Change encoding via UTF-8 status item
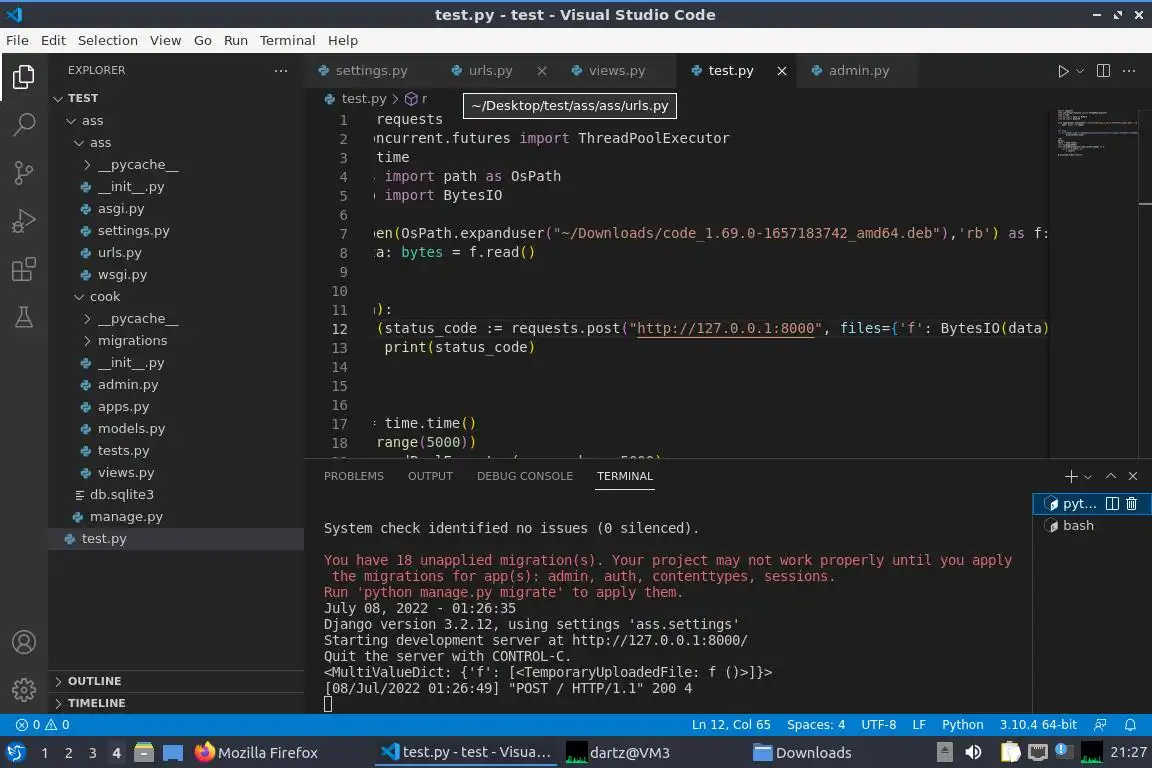The height and width of the screenshot is (768, 1152). pyautogui.click(x=878, y=725)
